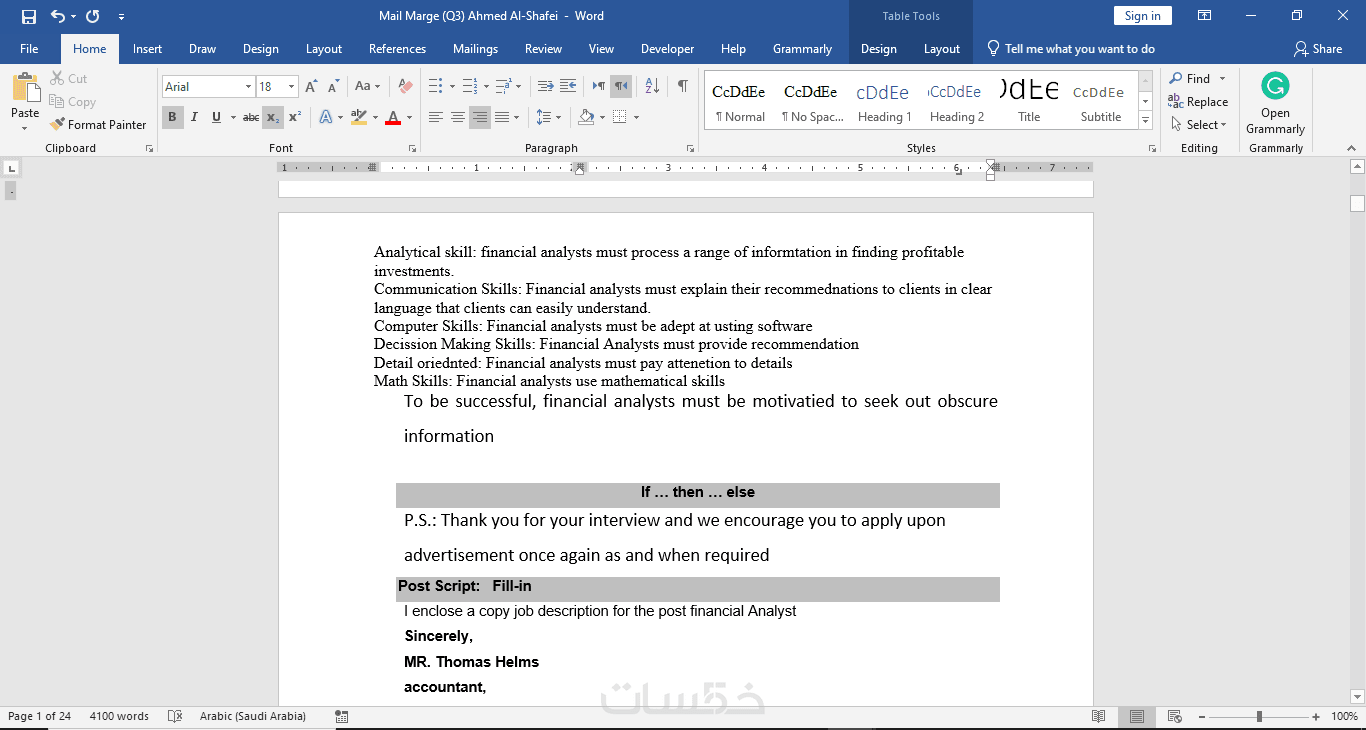Toggle Superscript formatting
The image size is (1366, 730).
click(x=295, y=117)
